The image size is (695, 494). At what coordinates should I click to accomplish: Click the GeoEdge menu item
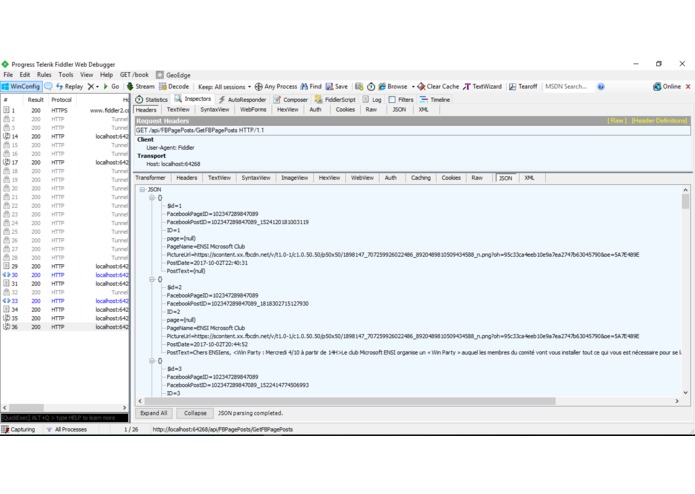173,75
